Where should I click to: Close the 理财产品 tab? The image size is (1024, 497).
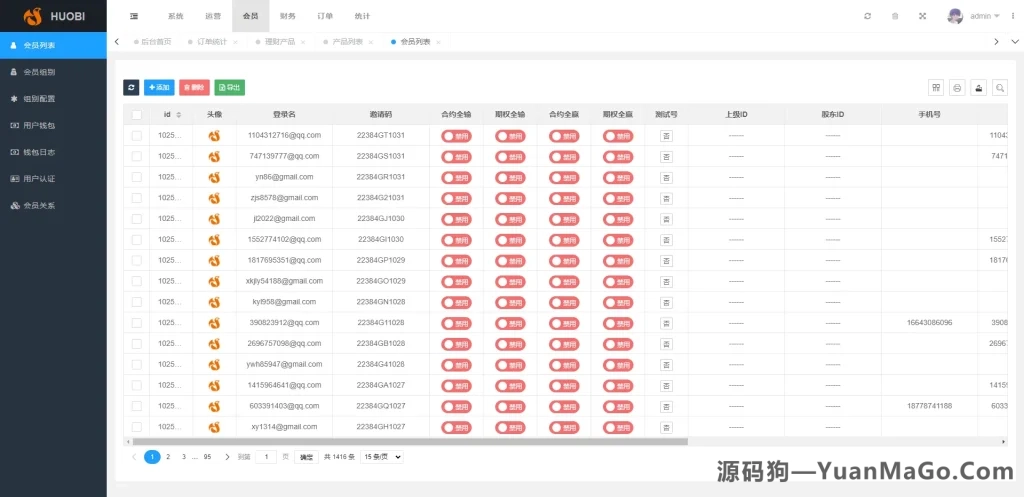click(303, 42)
